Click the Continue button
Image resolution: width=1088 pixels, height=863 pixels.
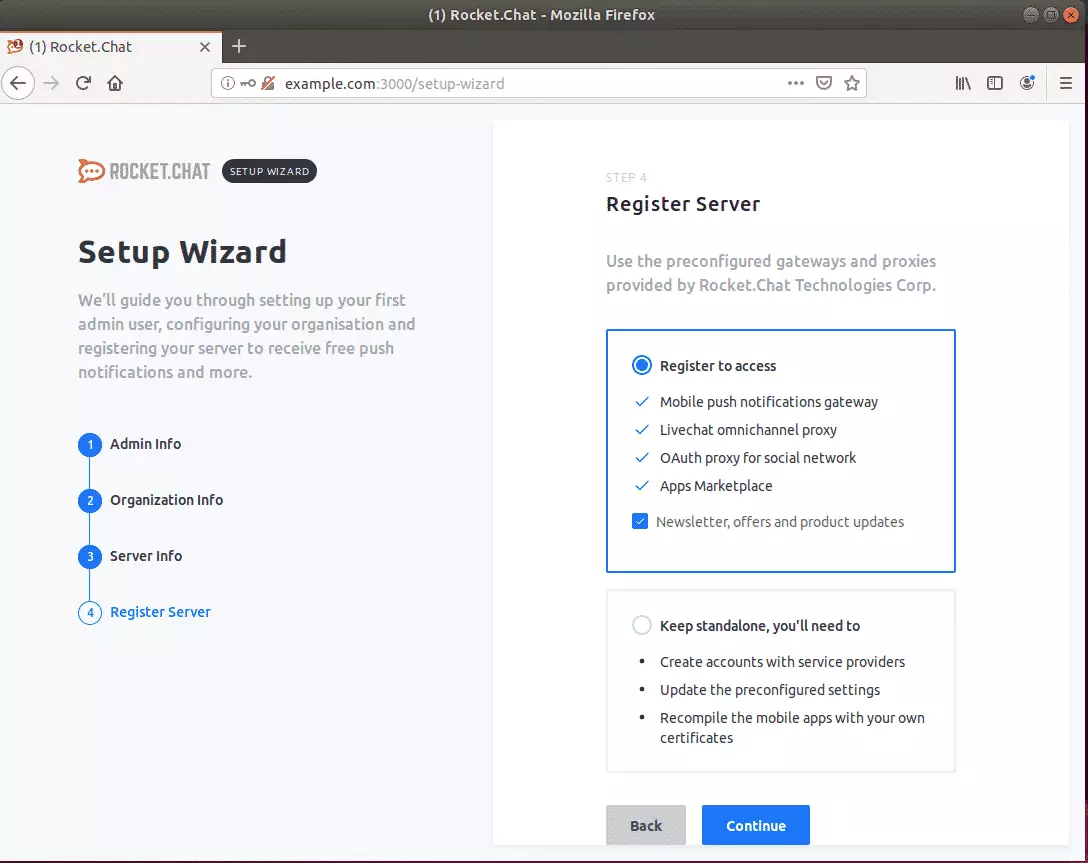point(756,826)
